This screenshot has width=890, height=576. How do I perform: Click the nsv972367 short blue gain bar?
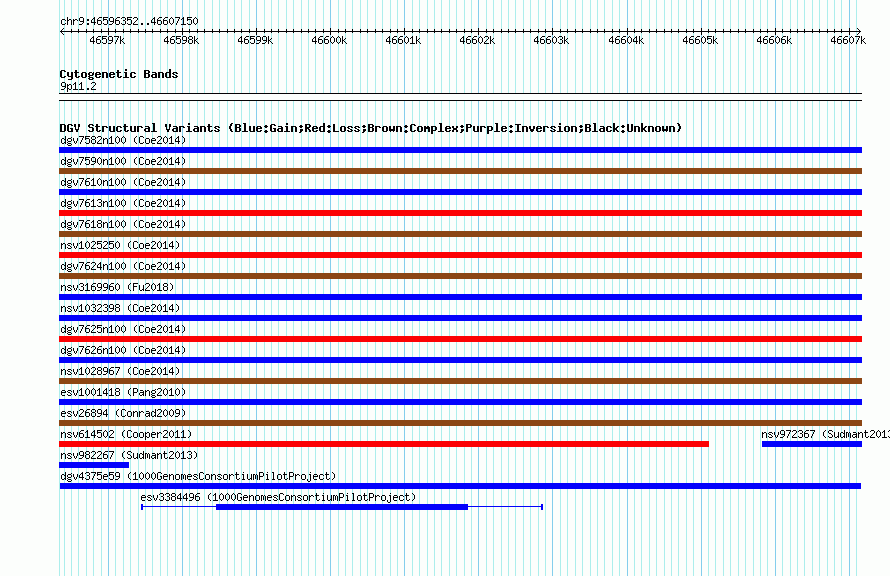point(812,444)
